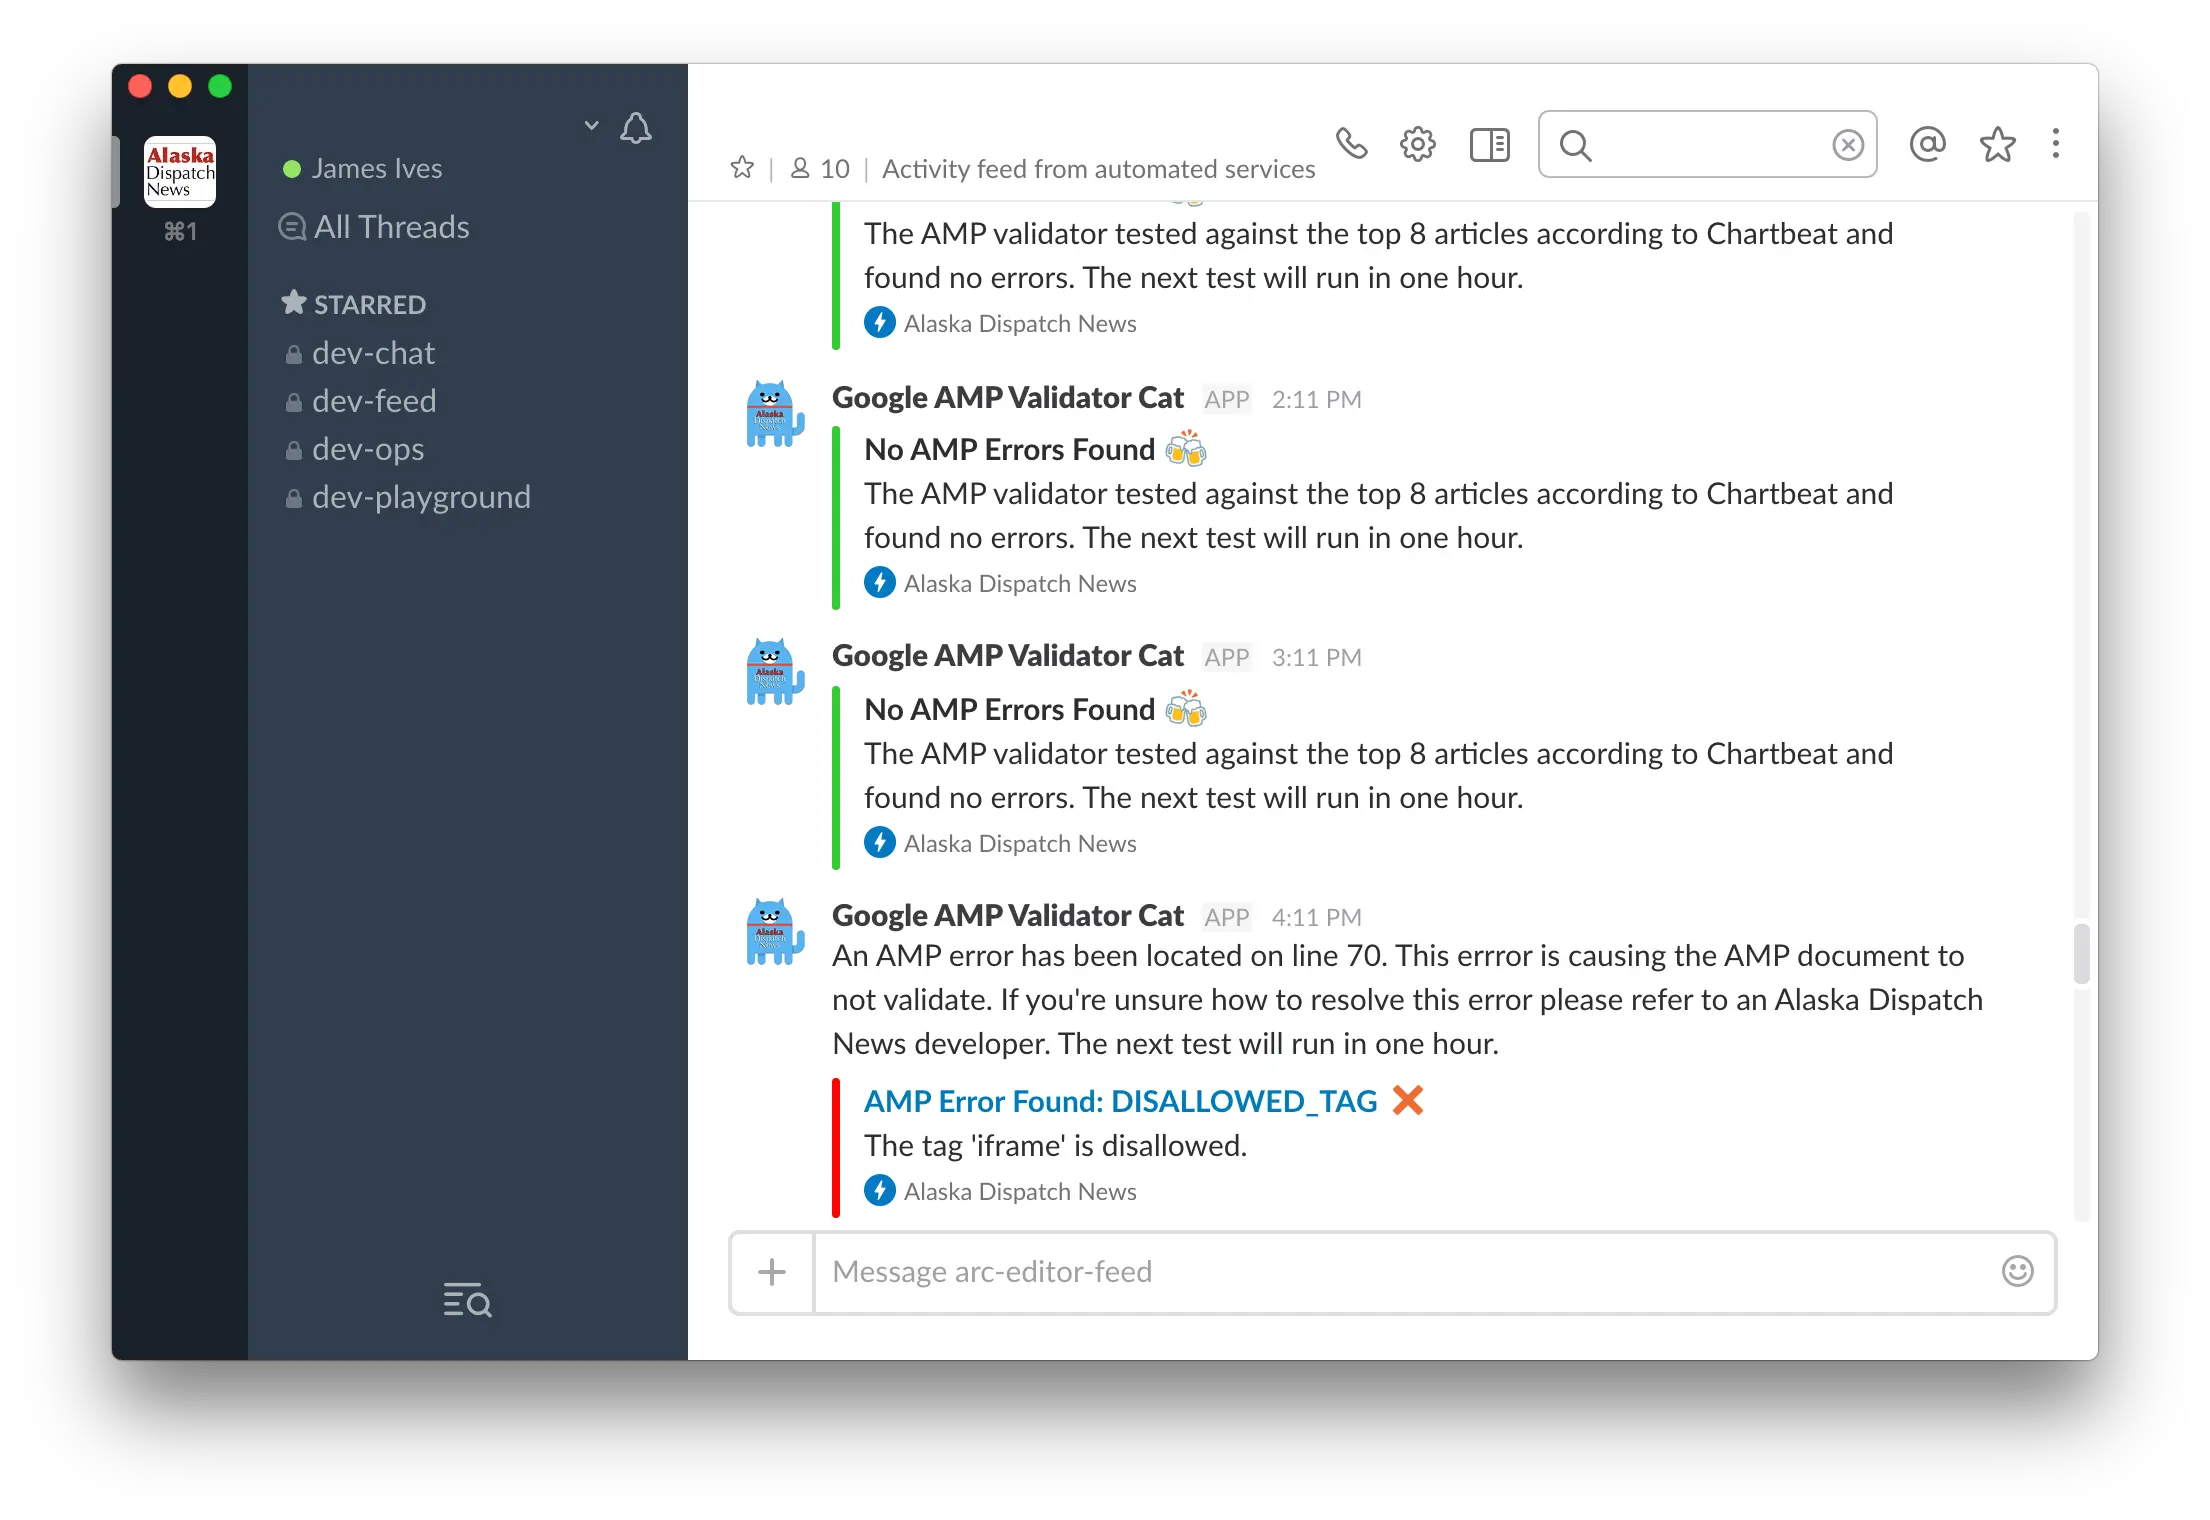View recent mentions with the @ icon
The width and height of the screenshot is (2210, 1520).
1928,144
